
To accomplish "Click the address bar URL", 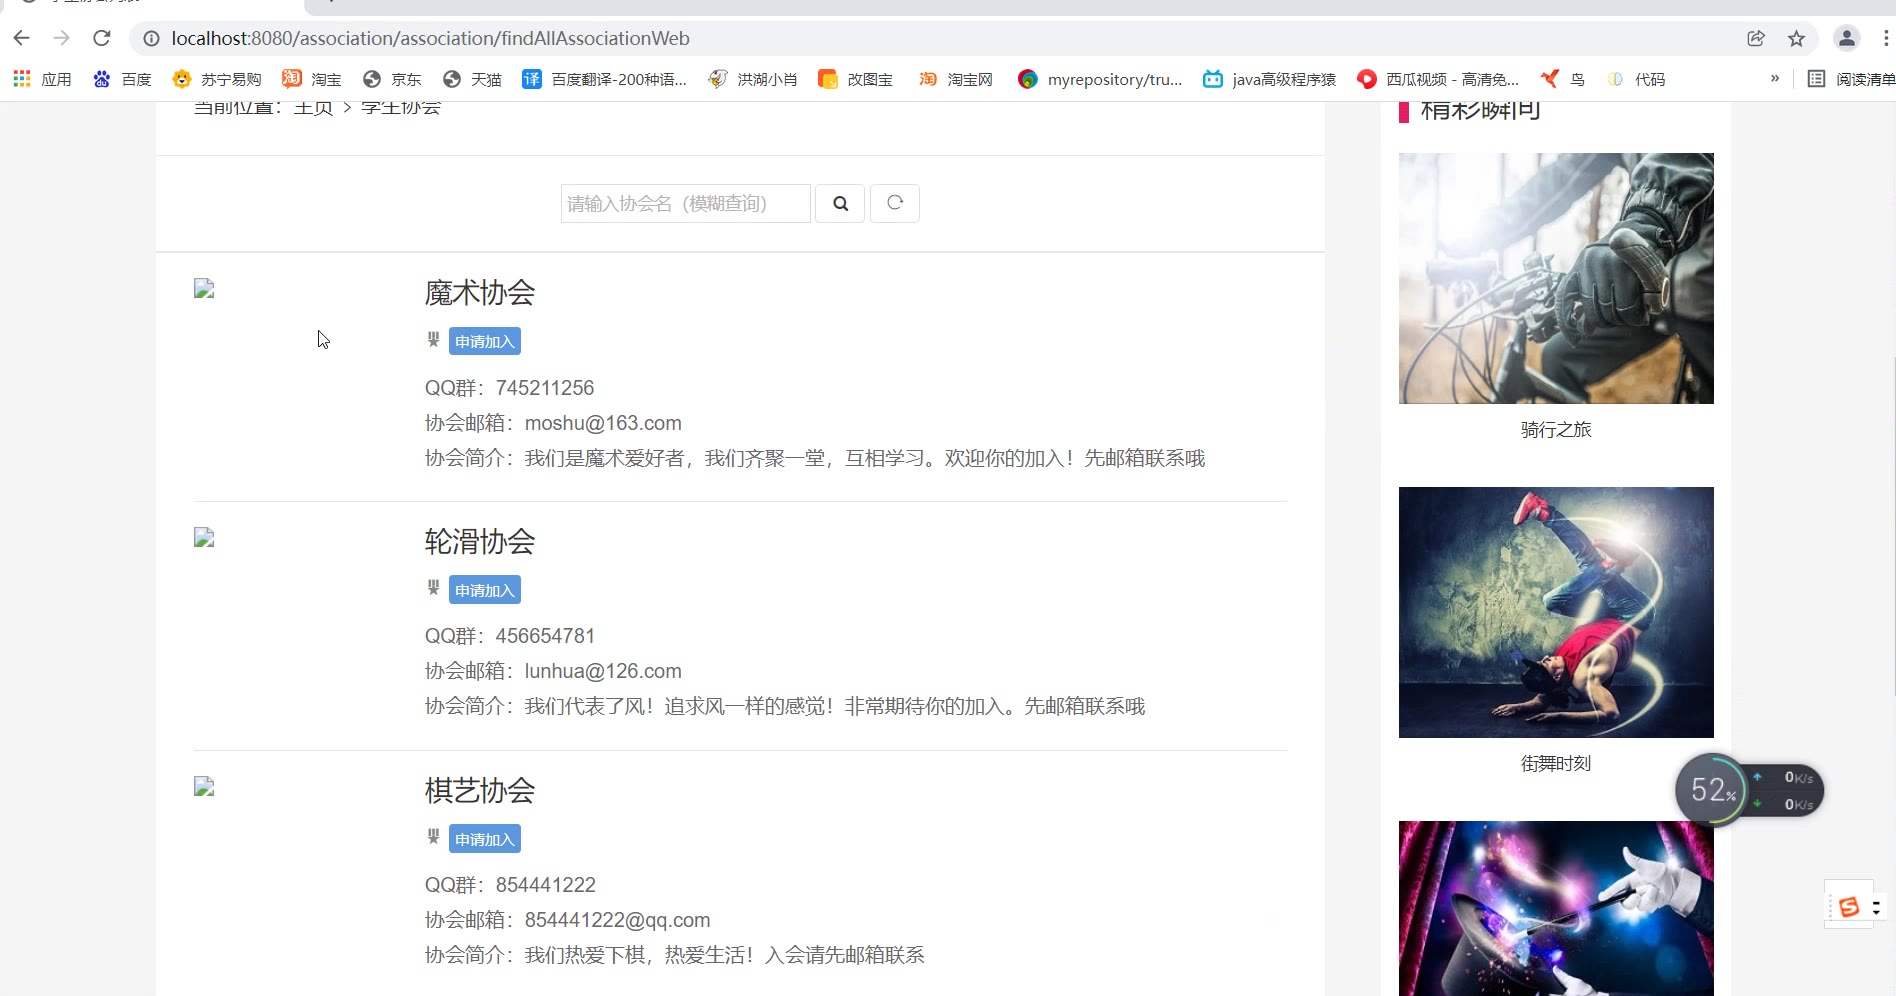I will pyautogui.click(x=430, y=38).
